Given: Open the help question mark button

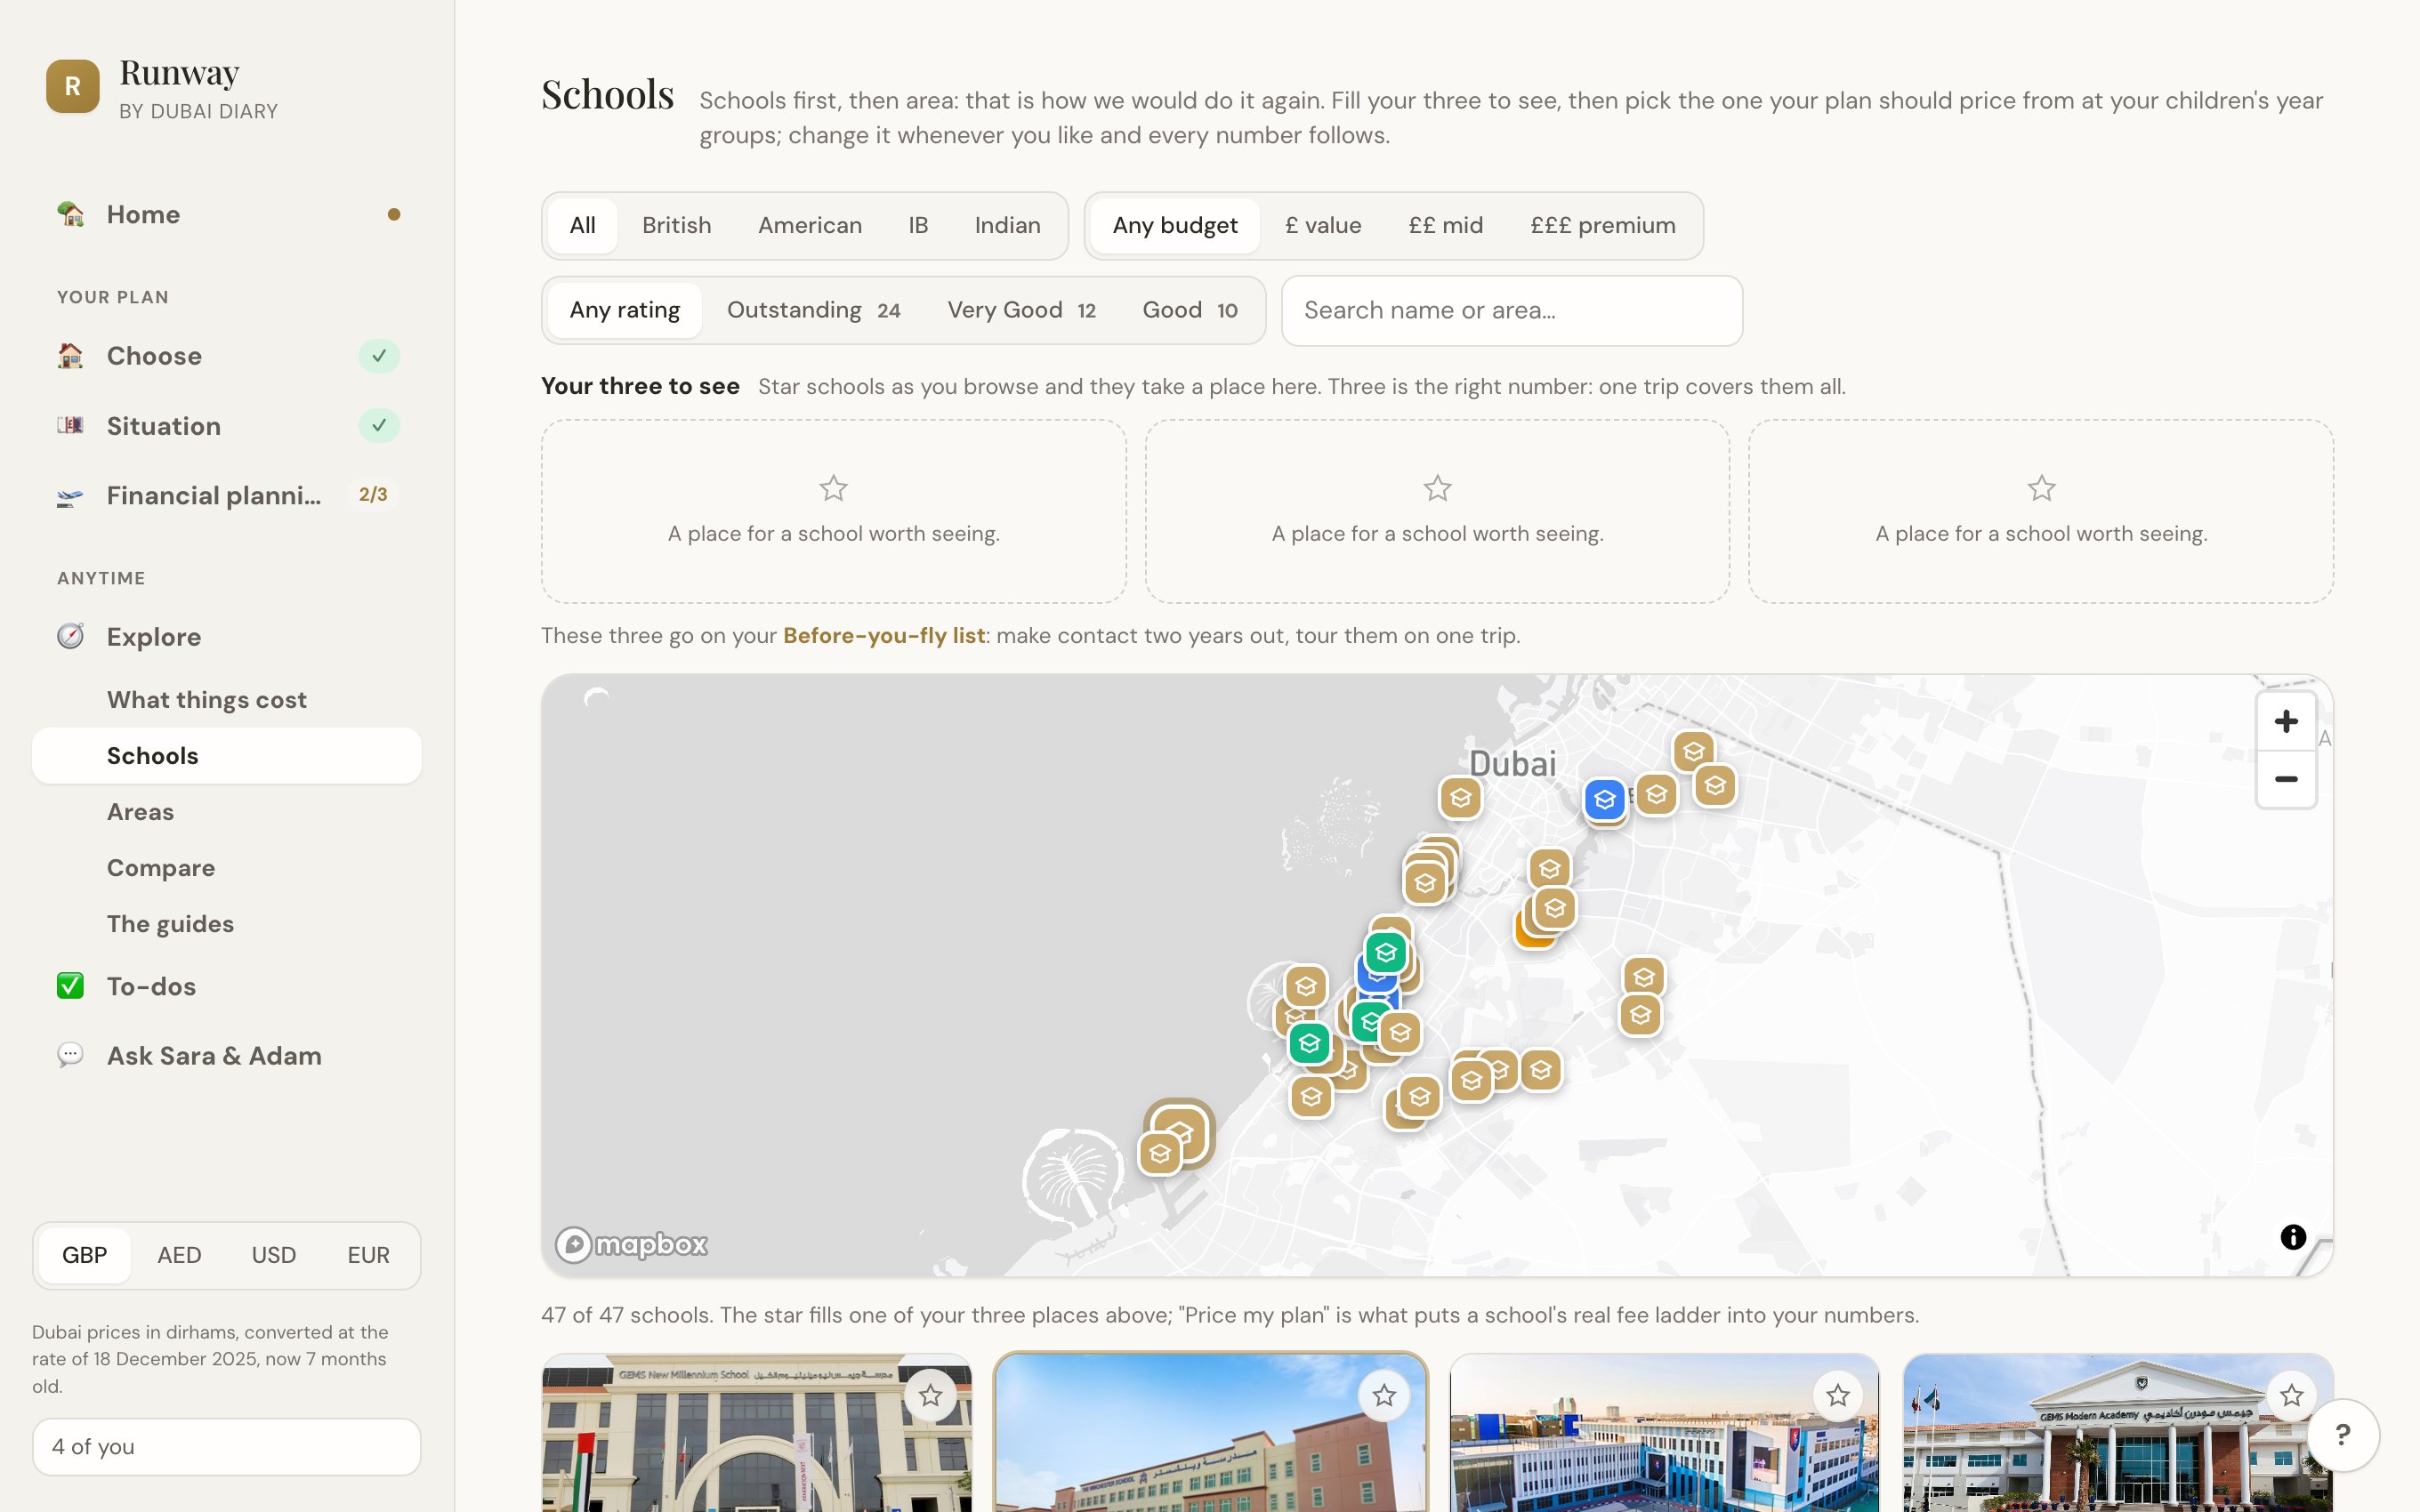Looking at the screenshot, I should point(2343,1435).
